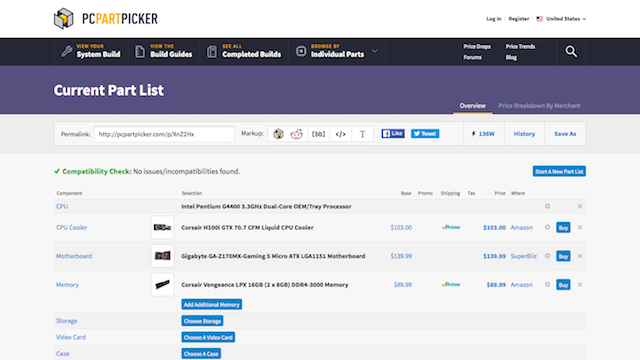Screen dimensions: 640x360
Task: Open See All Completed Builds
Action: tap(244, 51)
